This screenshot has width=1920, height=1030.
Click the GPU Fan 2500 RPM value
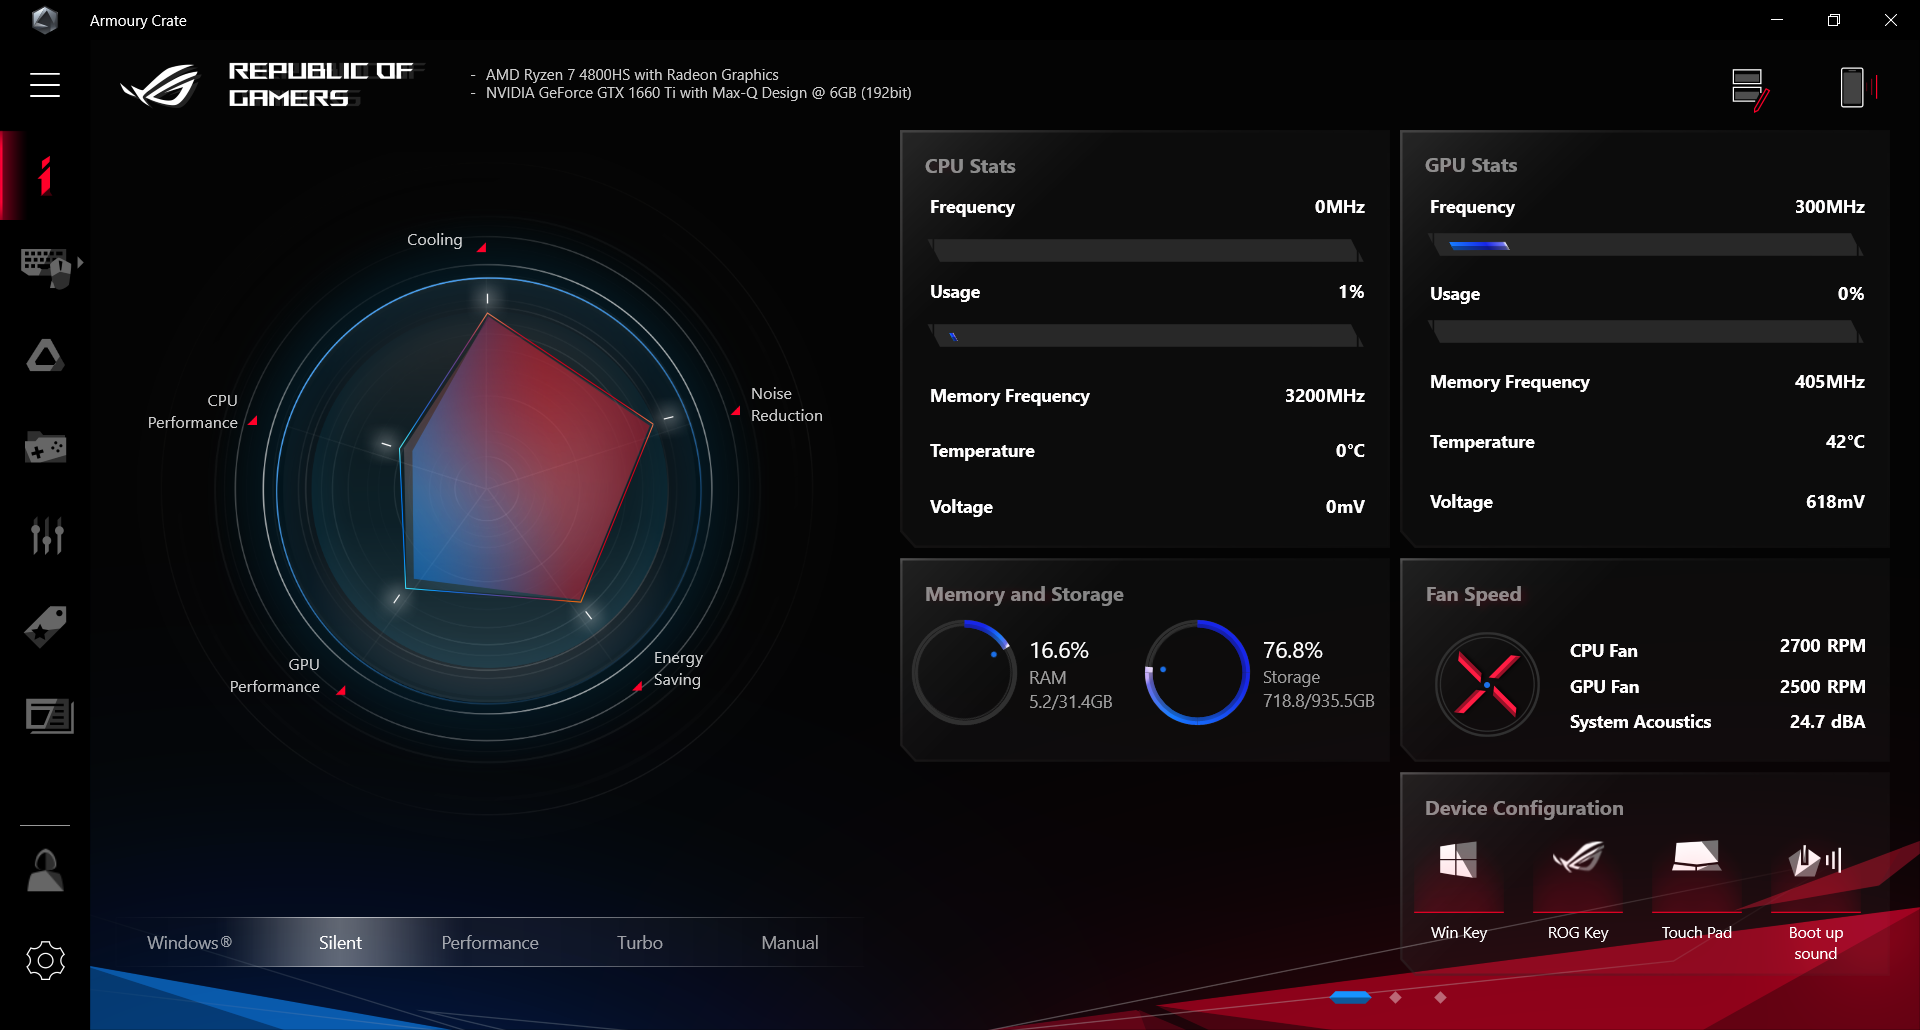click(1822, 687)
